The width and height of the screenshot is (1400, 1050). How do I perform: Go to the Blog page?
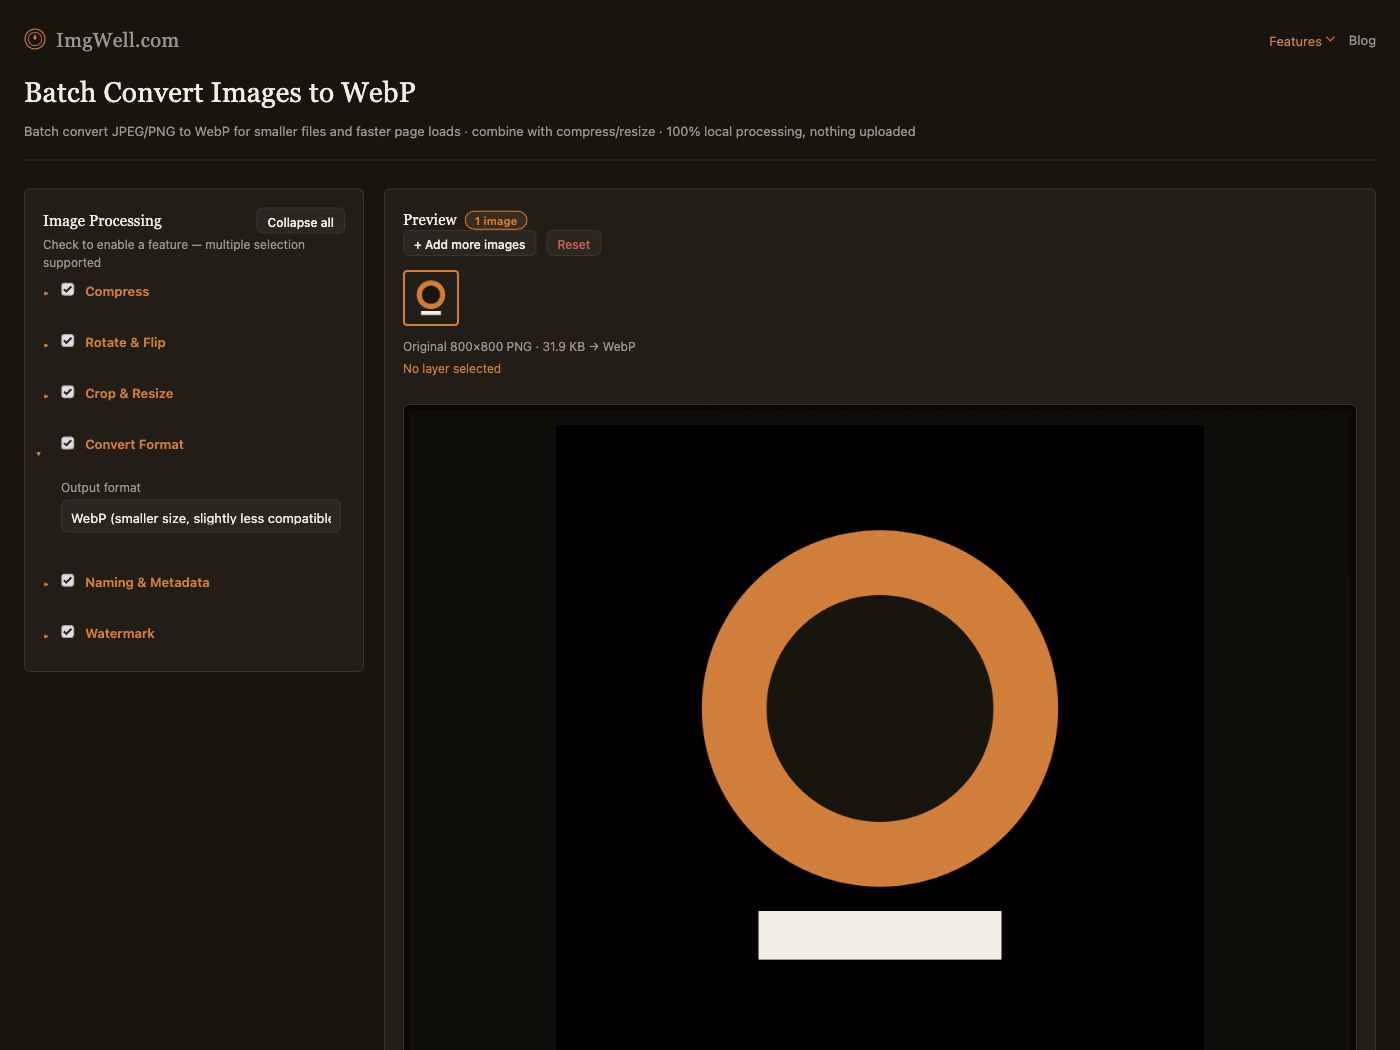1362,40
